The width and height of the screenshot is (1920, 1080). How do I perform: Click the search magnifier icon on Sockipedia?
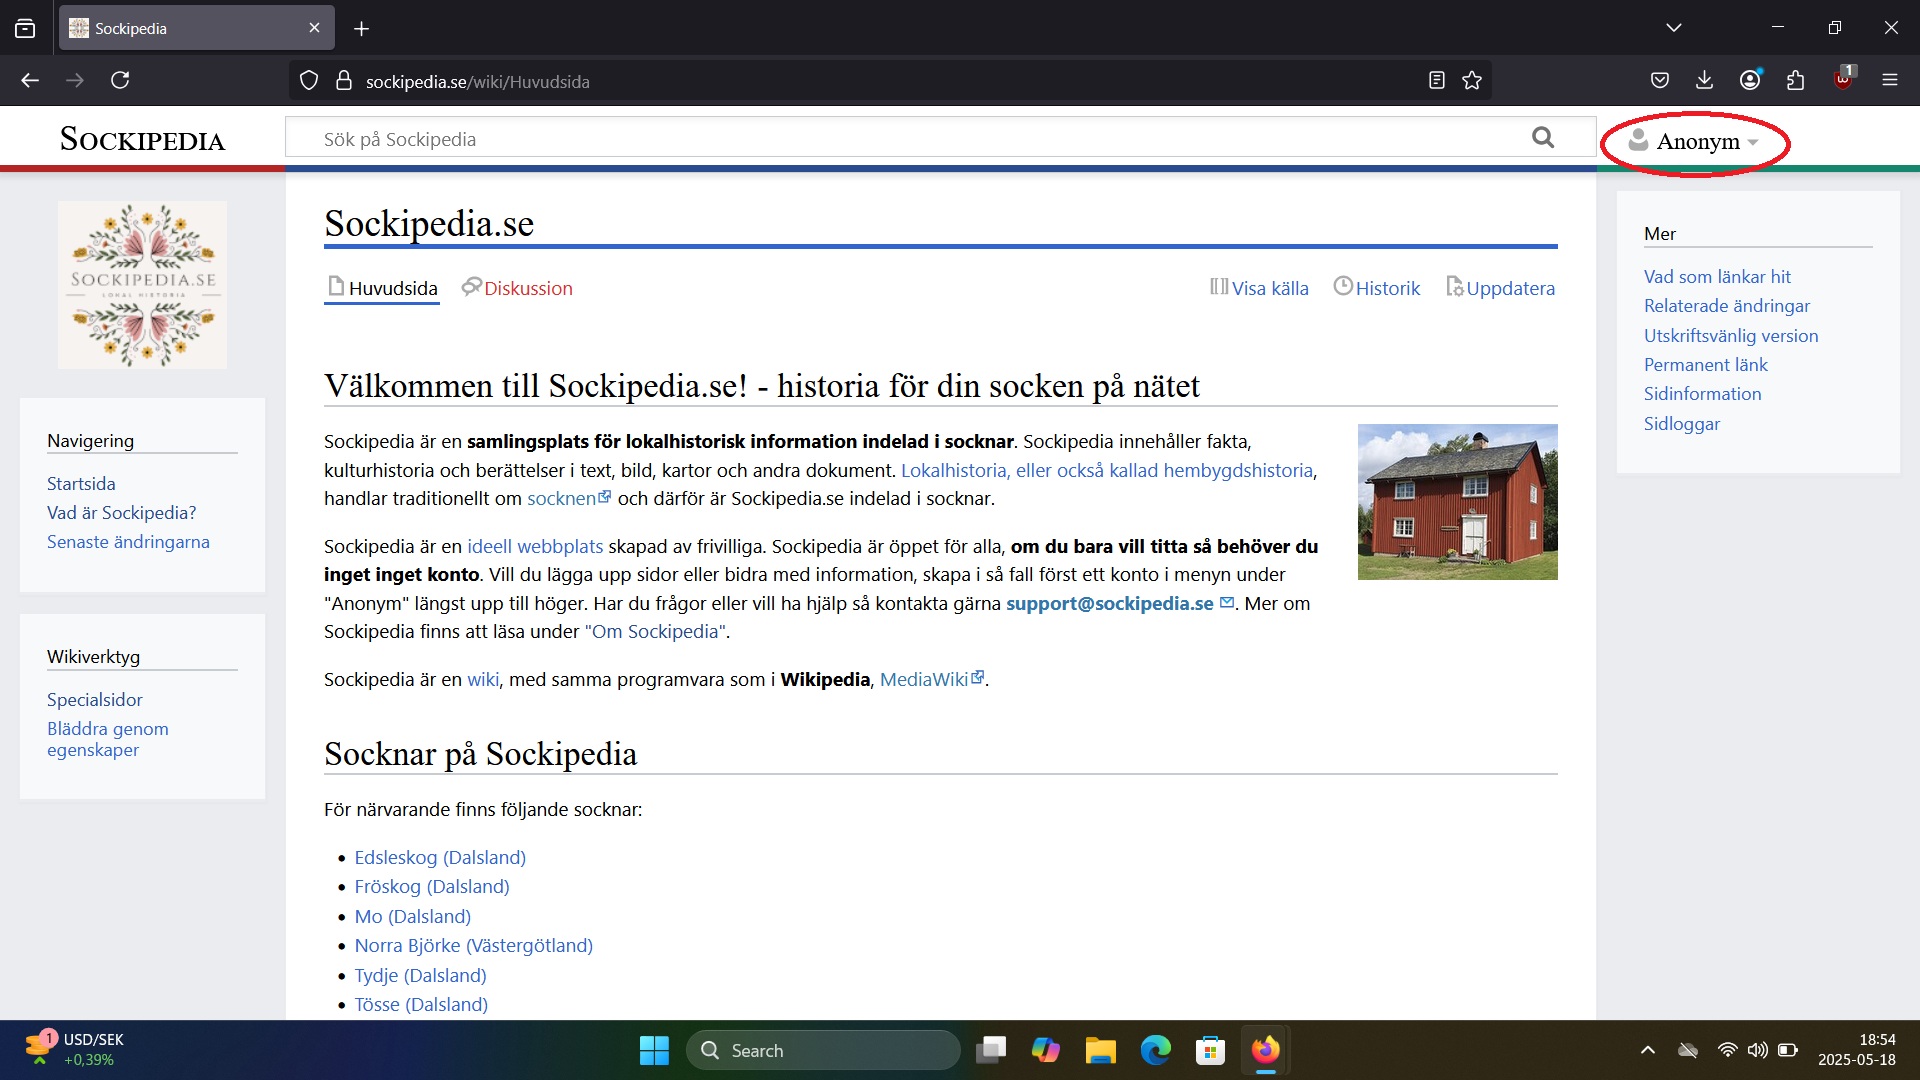(x=1543, y=138)
